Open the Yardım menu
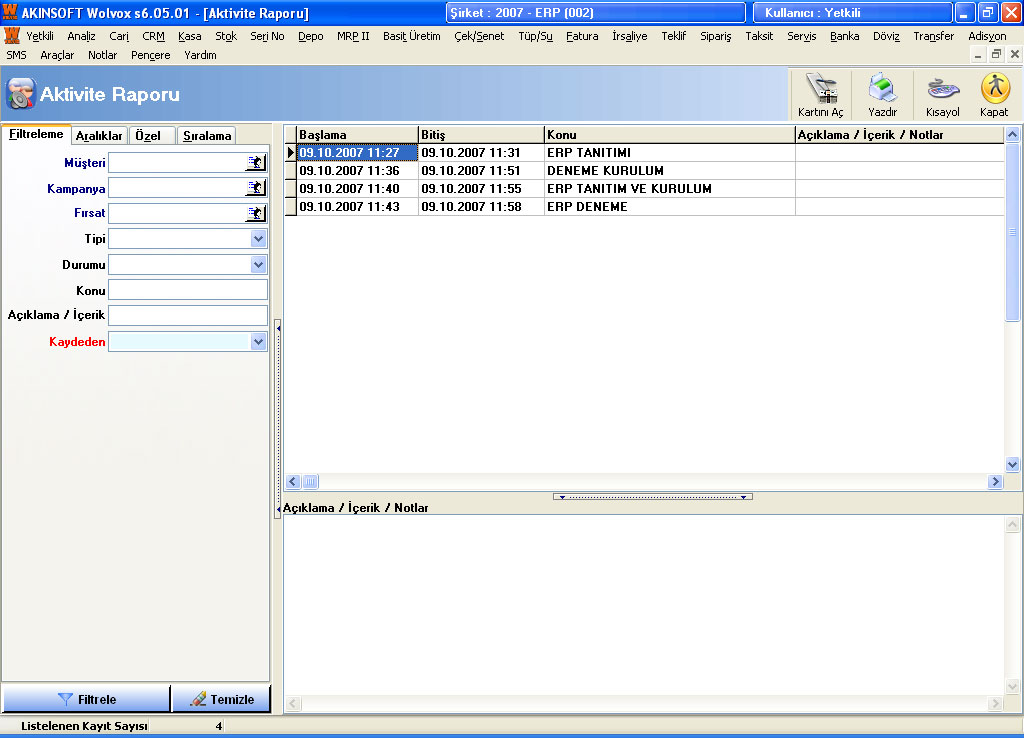 pyautogui.click(x=200, y=56)
